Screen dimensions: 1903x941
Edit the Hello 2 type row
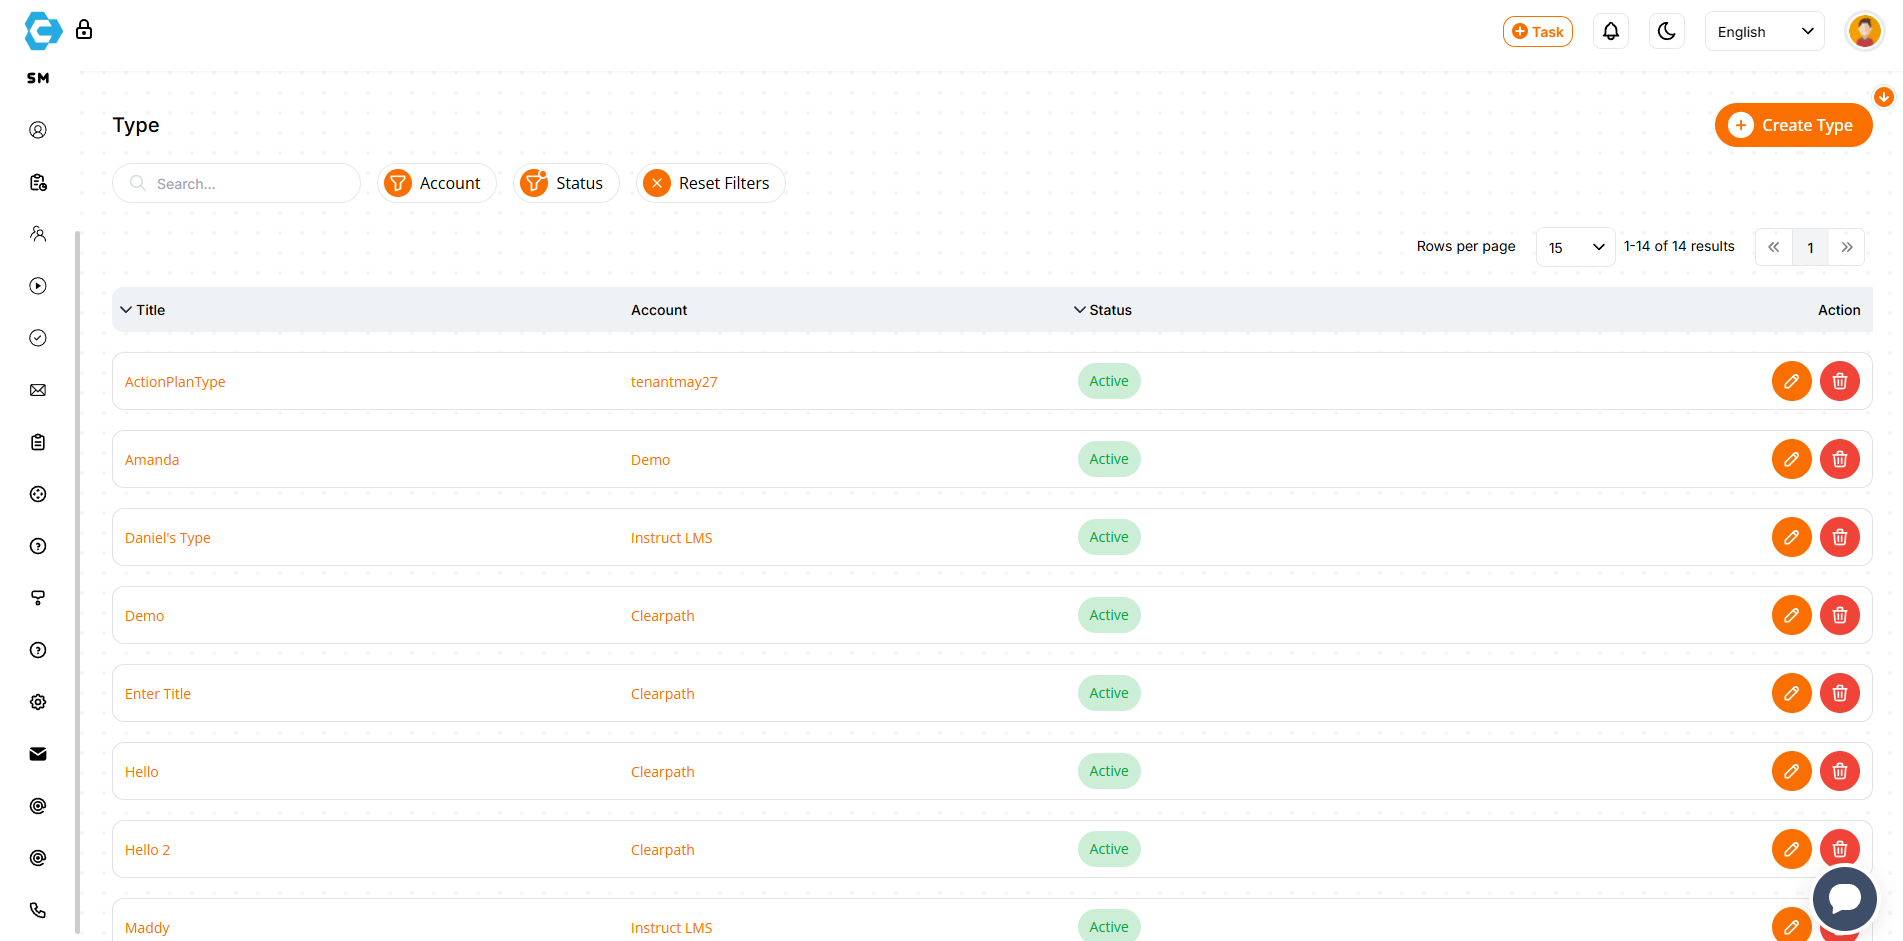coord(1792,849)
